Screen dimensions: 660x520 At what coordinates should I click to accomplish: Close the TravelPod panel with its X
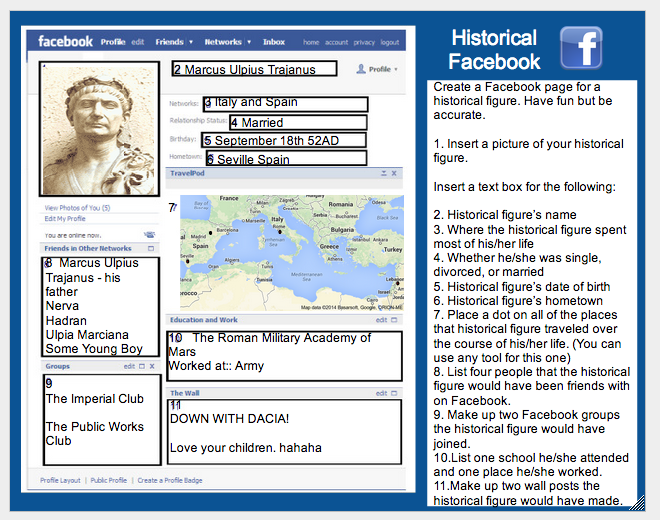[394, 173]
